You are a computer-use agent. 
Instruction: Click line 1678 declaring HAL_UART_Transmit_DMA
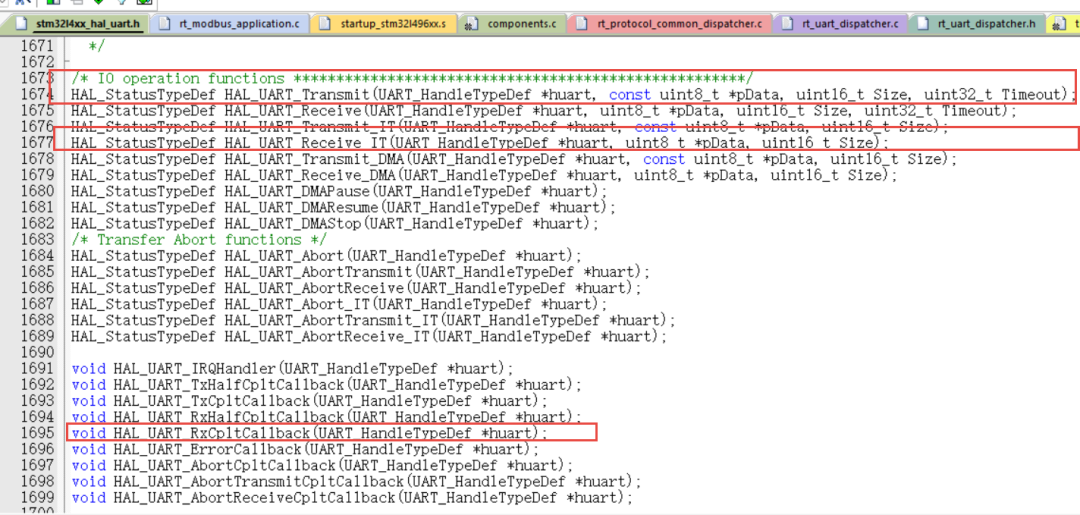coord(514,159)
